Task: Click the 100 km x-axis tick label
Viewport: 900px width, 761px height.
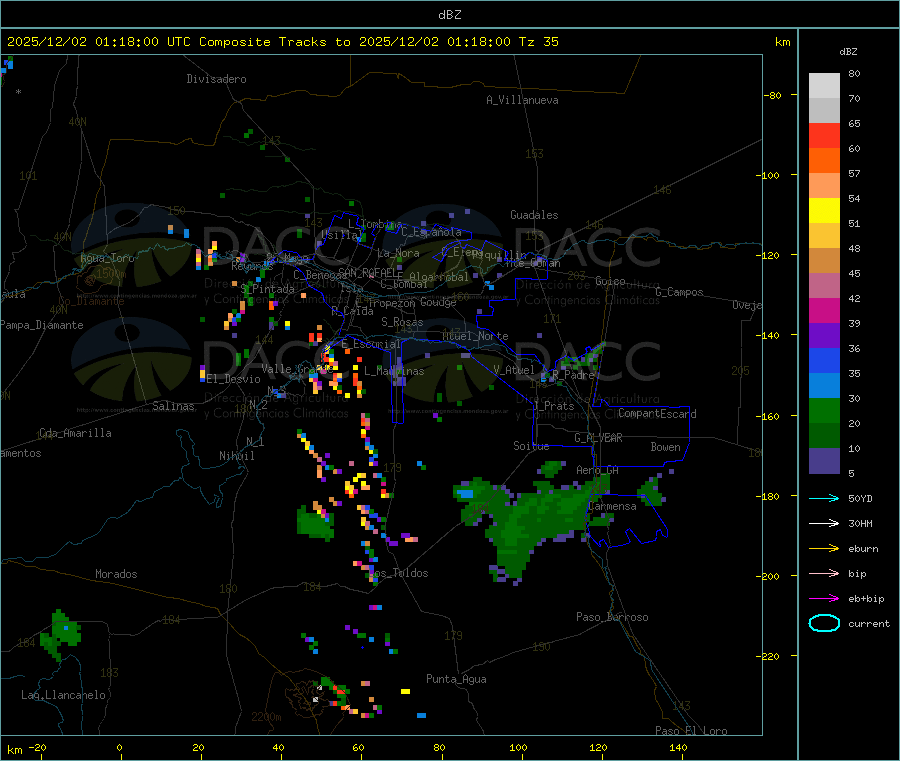Action: (x=518, y=747)
